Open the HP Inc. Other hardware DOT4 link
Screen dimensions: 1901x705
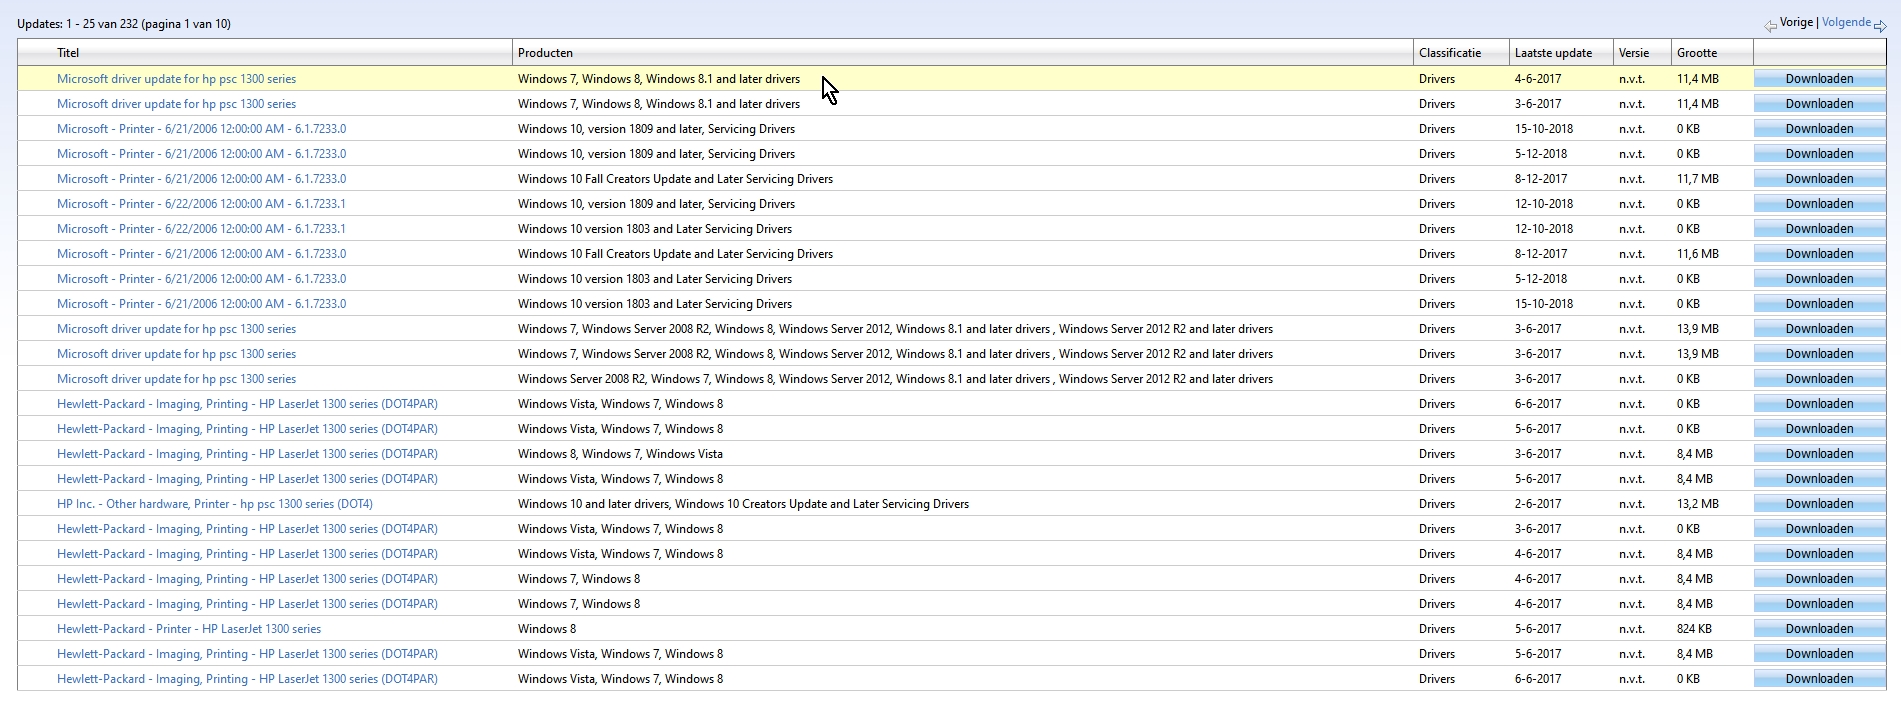coord(214,504)
